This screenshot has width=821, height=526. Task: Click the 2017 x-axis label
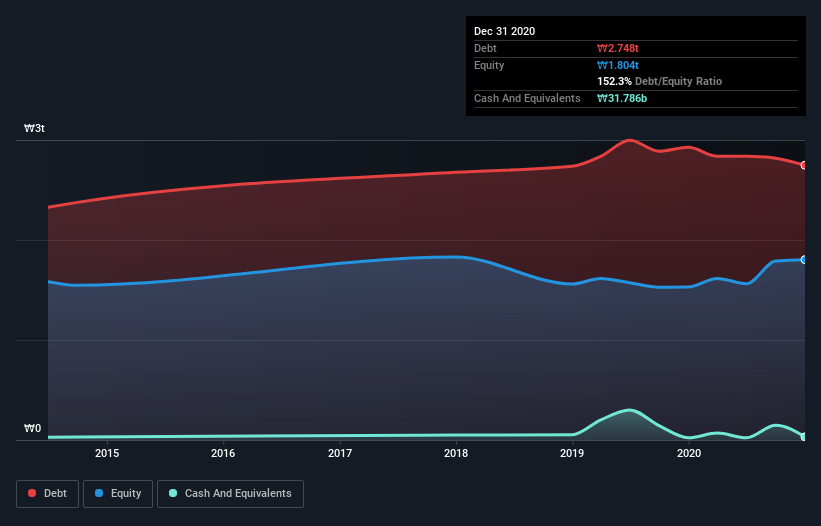[340, 453]
